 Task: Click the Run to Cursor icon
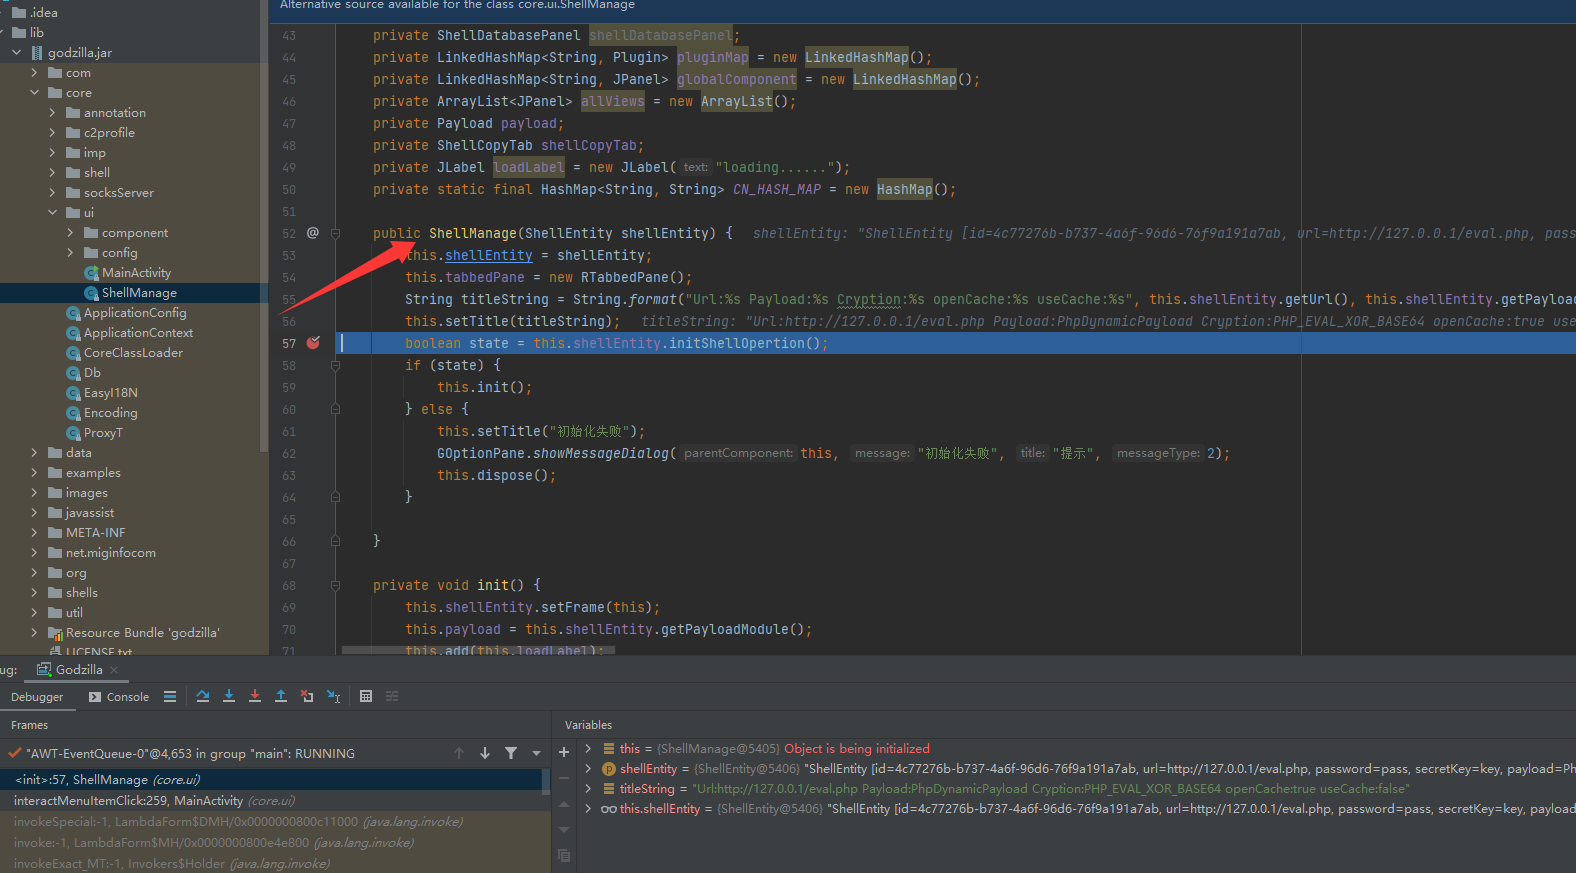tap(334, 696)
